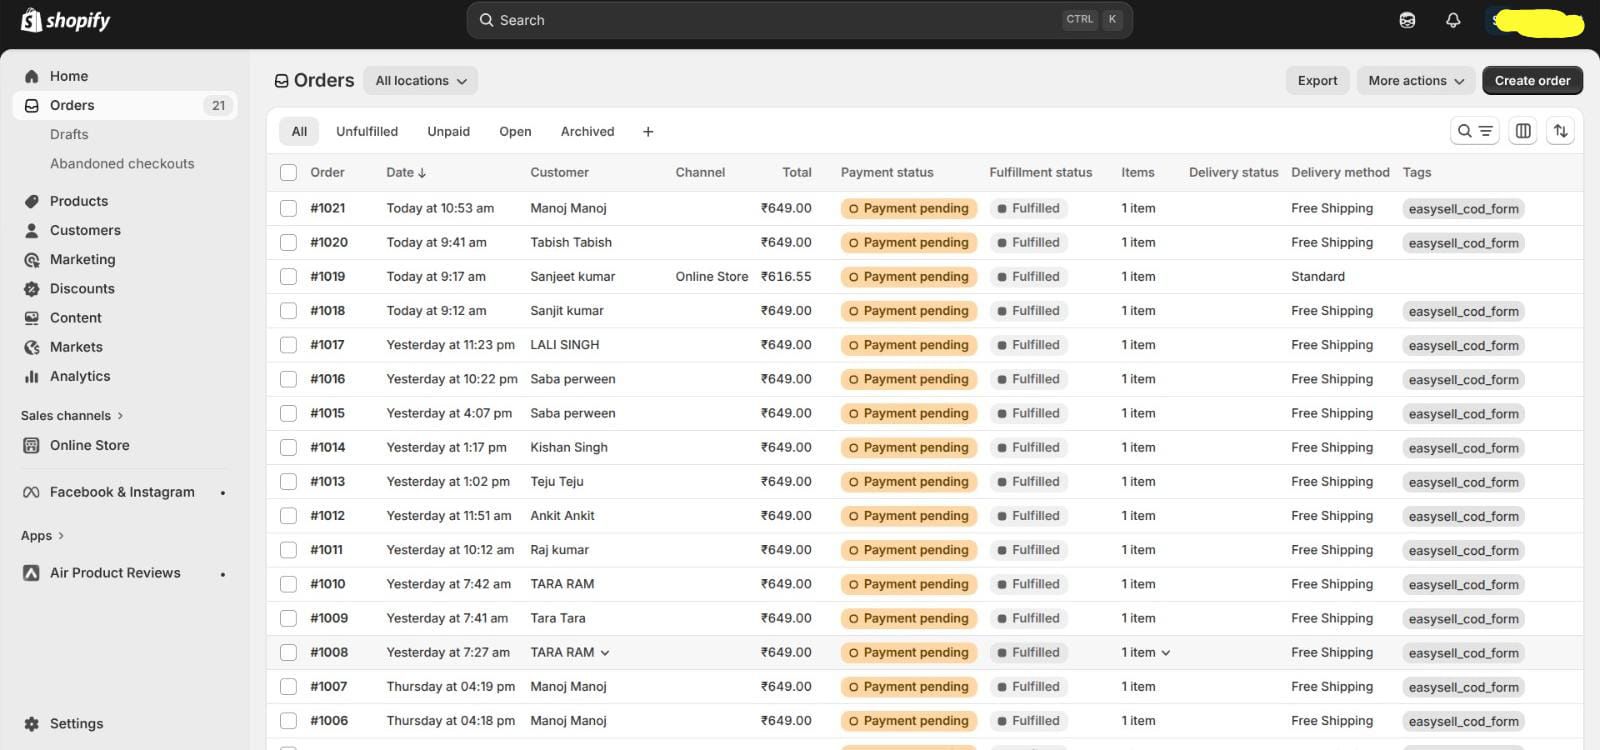
Task: Open the notifications bell icon
Action: click(1453, 20)
